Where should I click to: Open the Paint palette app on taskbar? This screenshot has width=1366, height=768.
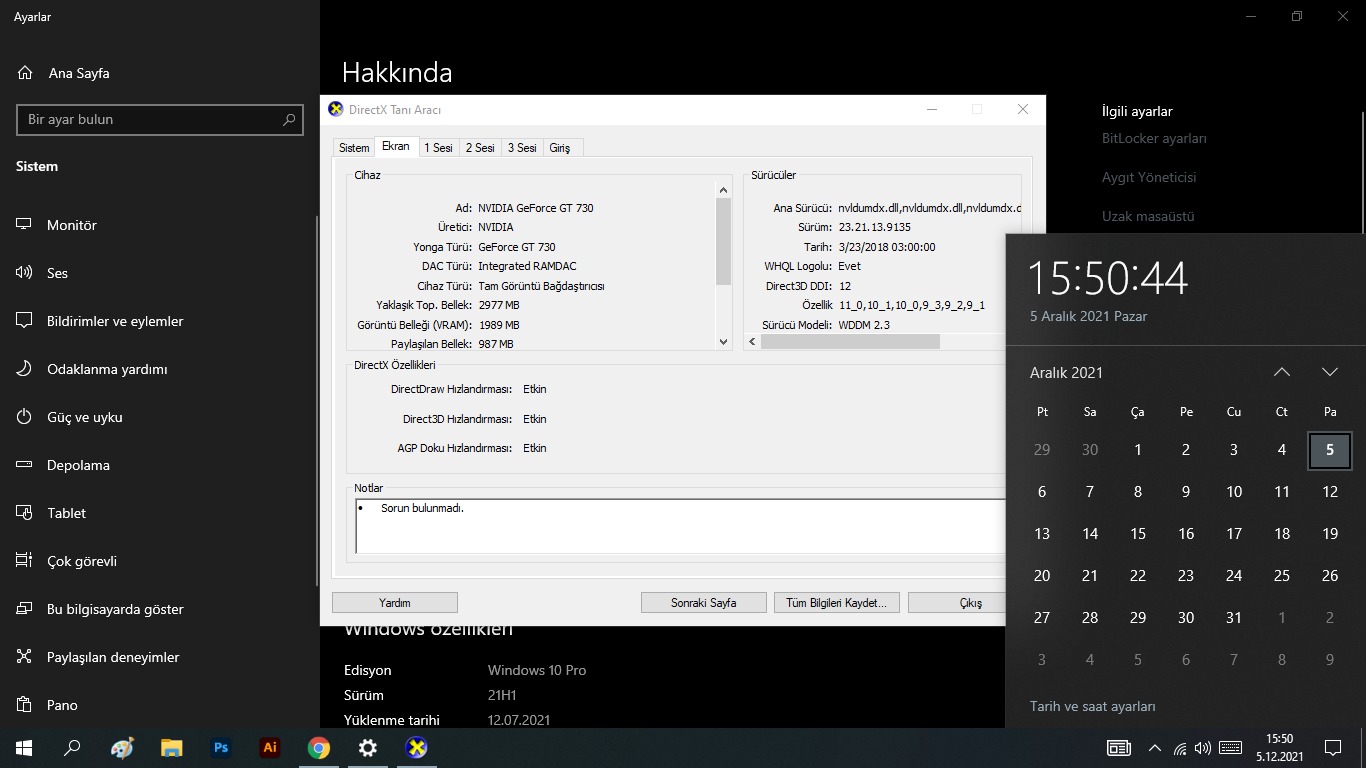pos(122,748)
